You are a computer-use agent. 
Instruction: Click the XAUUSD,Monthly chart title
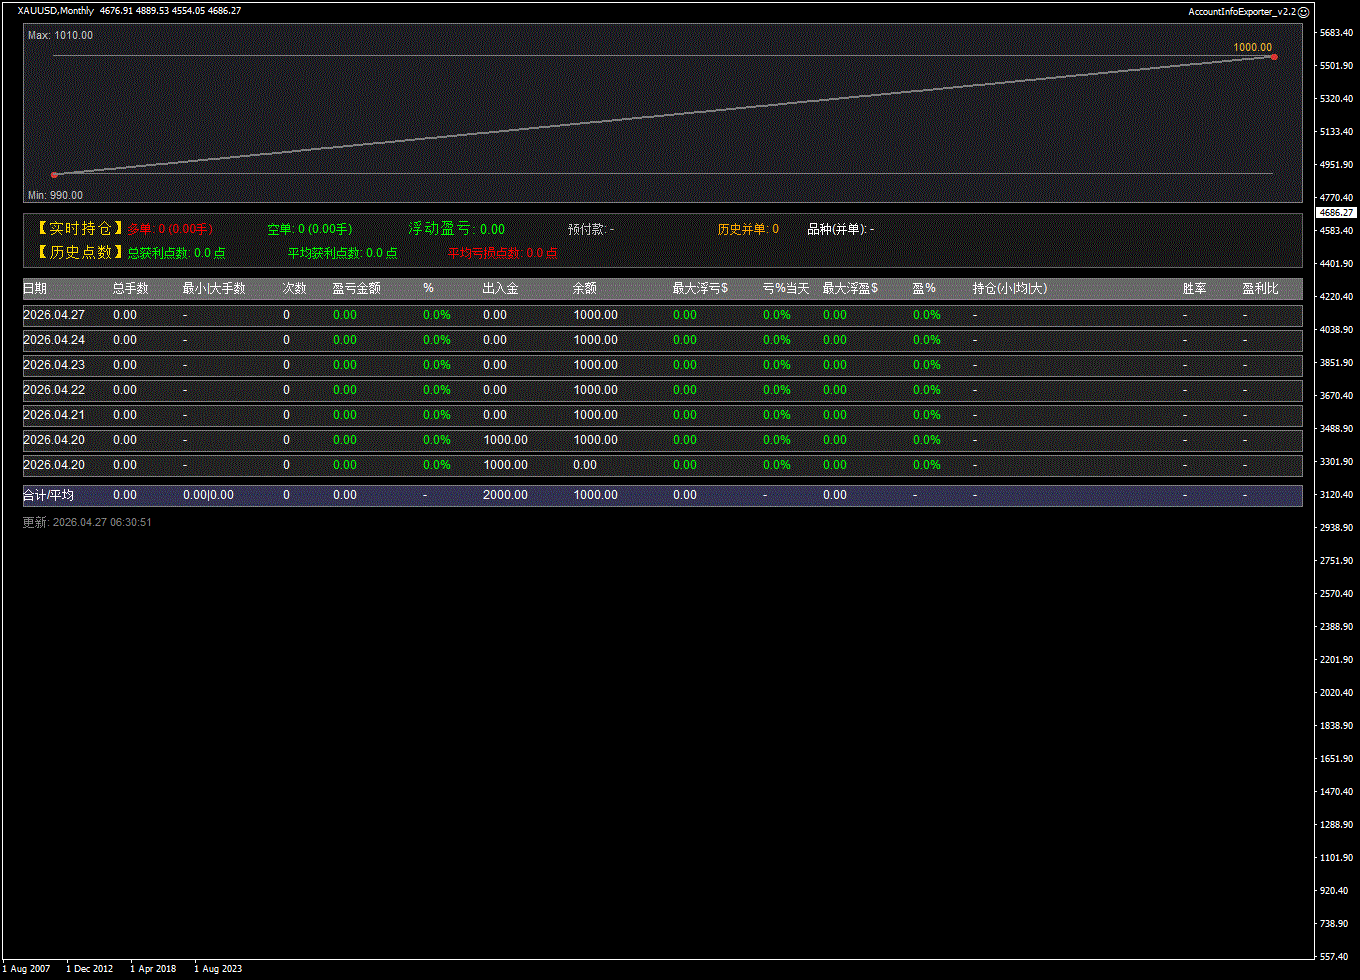tap(56, 11)
